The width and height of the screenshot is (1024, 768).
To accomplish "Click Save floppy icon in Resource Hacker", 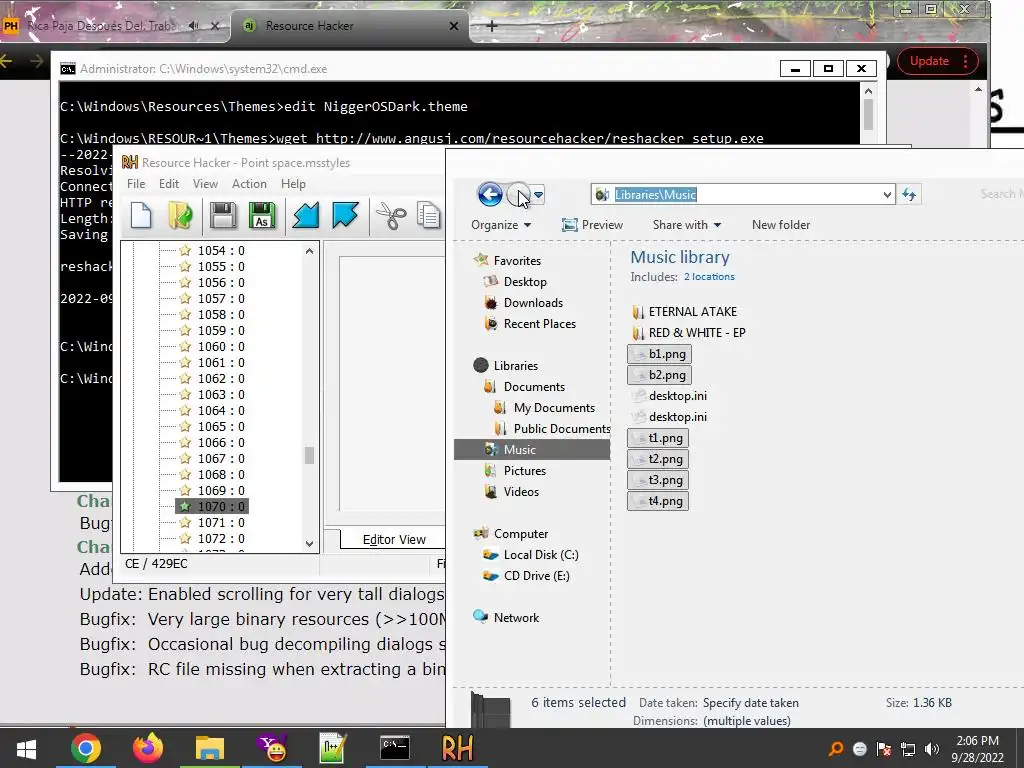I will 223,216.
